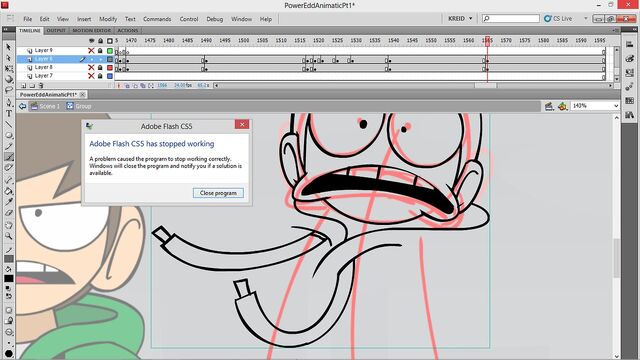Image resolution: width=640 pixels, height=360 pixels.
Task: Select Layer 9 row
Action: [66, 51]
